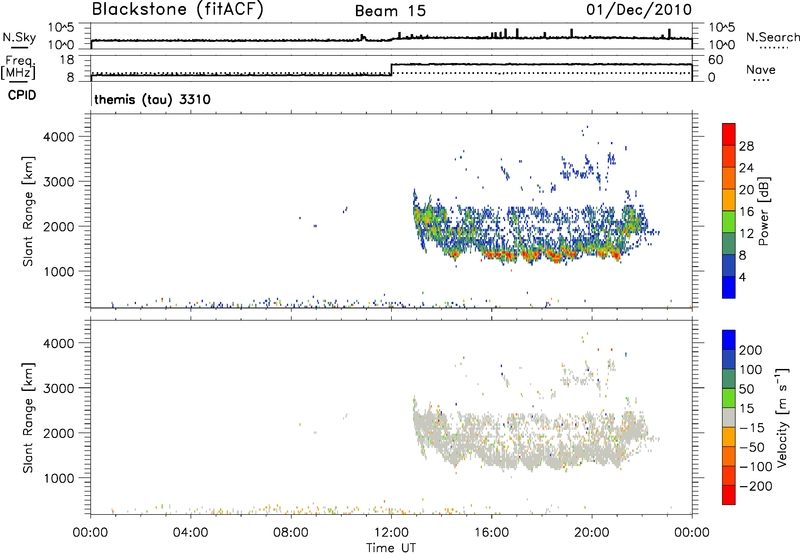Click the '28' Power scale value
Image resolution: width=800 pixels, height=554 pixels.
746,146
